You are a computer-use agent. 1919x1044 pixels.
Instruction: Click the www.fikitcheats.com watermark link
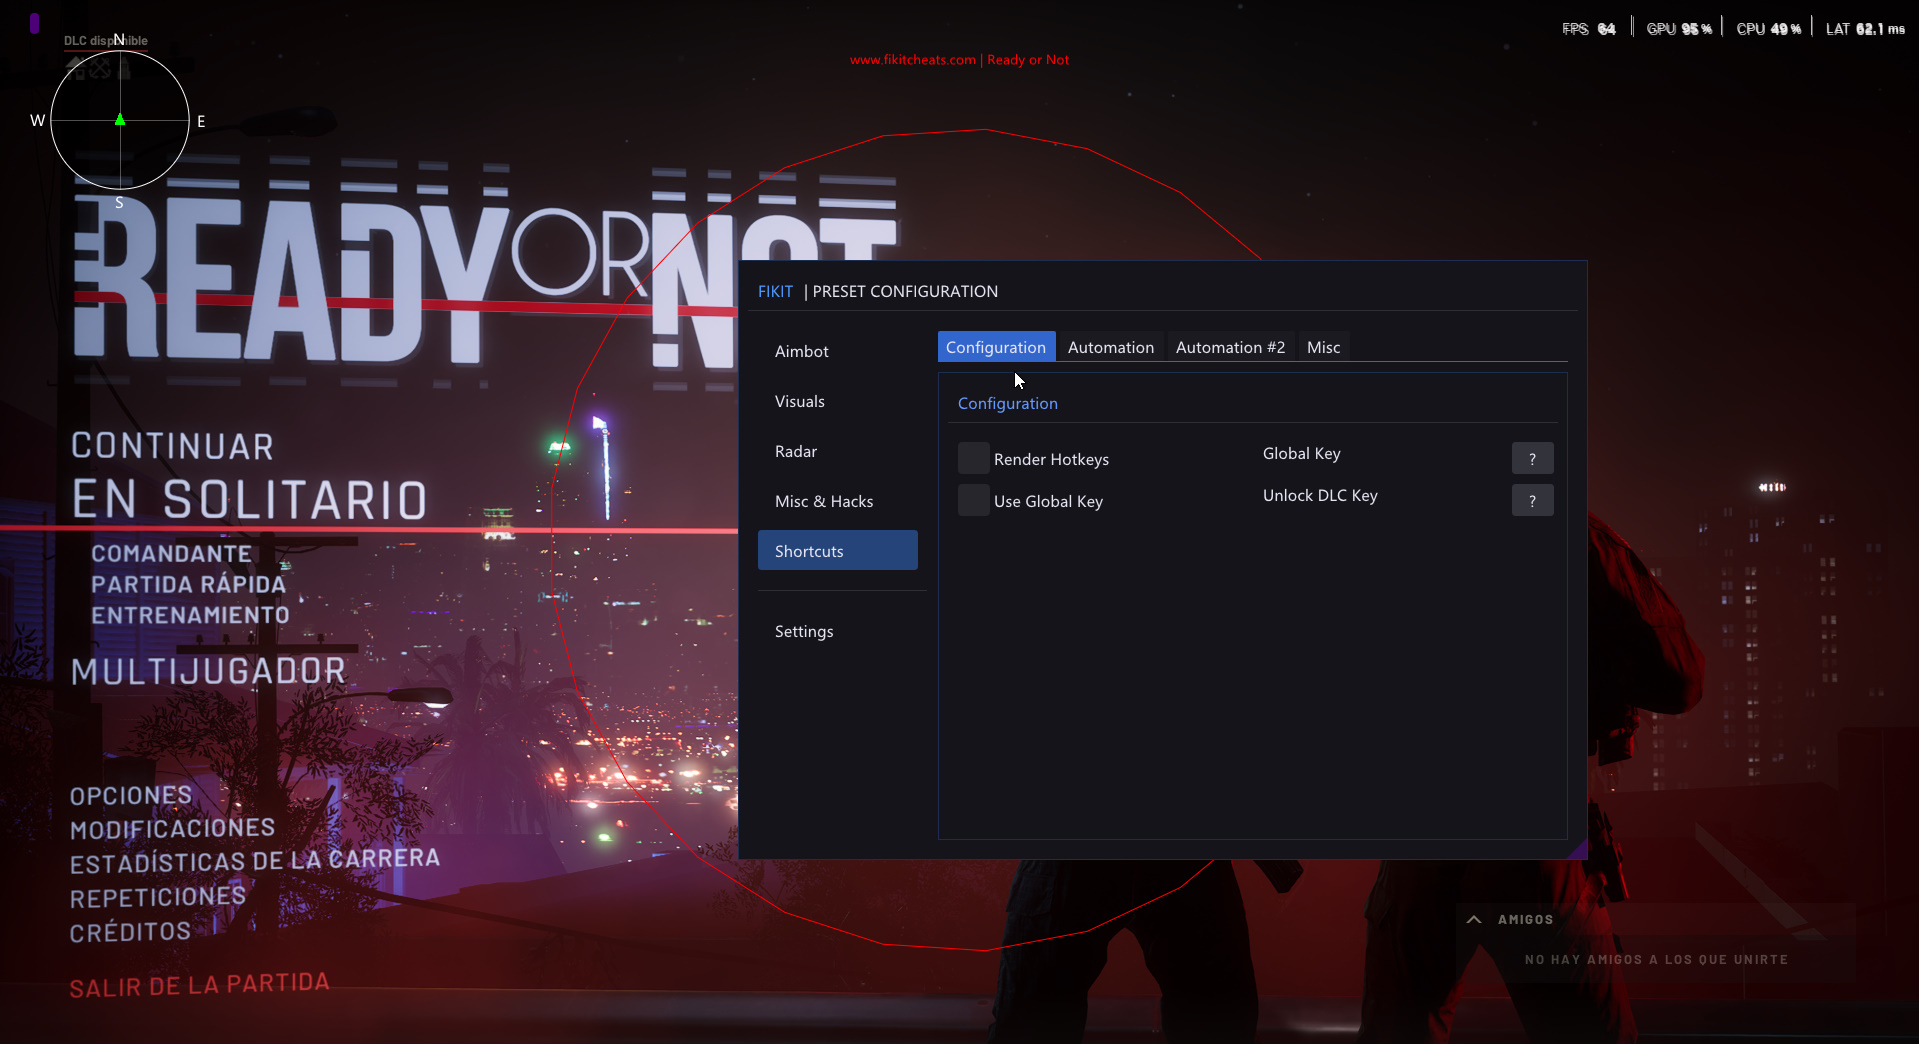911,59
